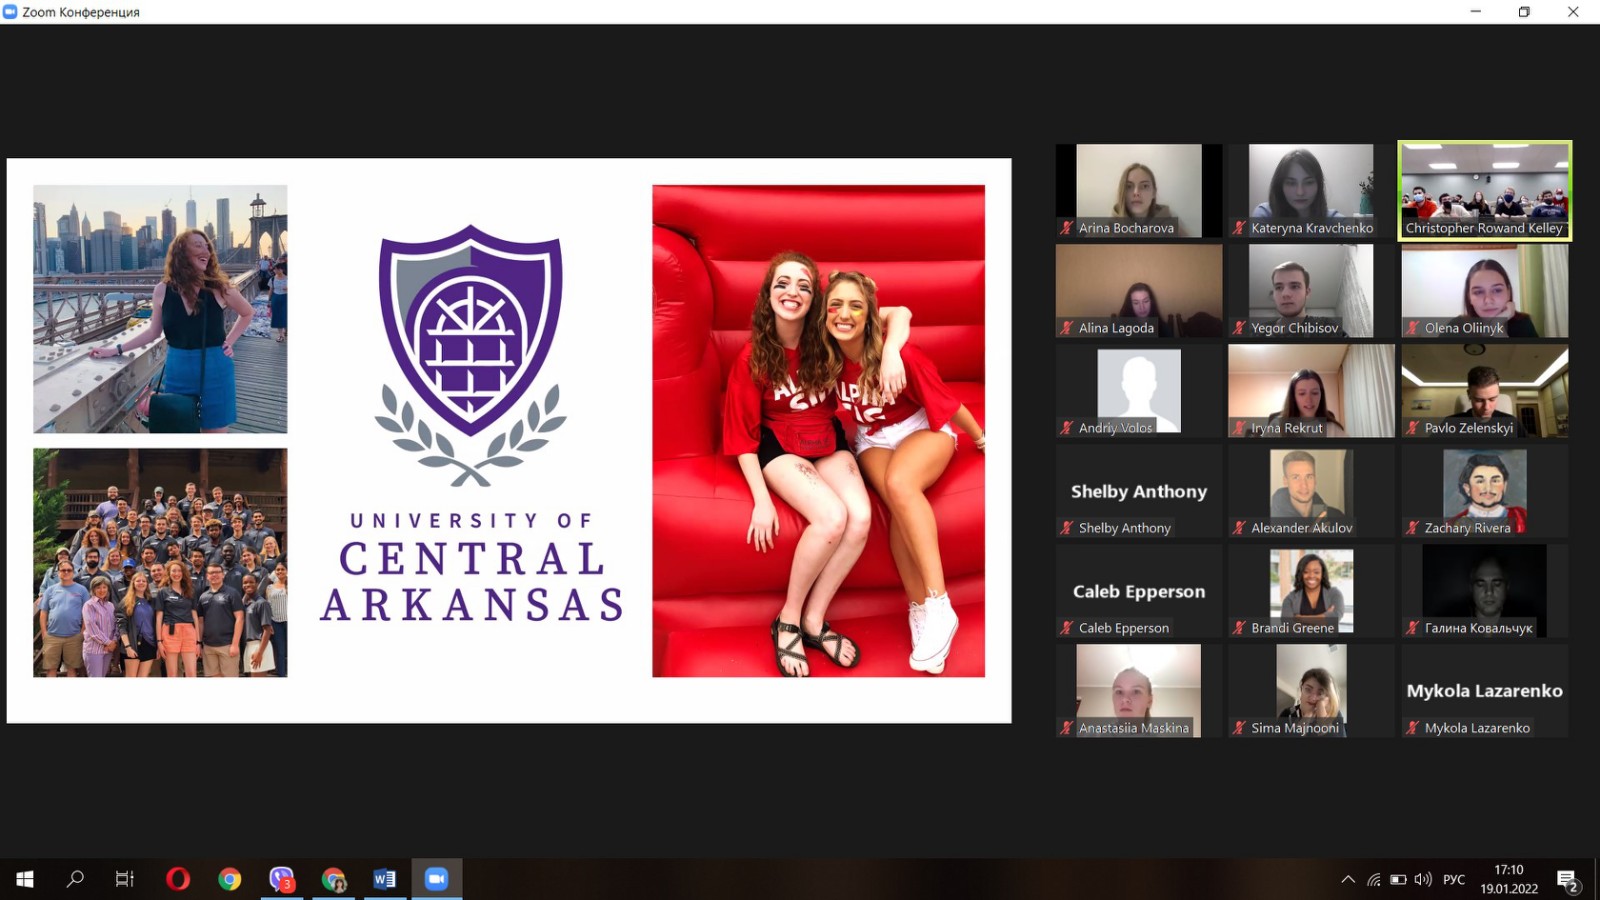Show hidden system tray icons
This screenshot has width=1600, height=900.
(x=1348, y=880)
